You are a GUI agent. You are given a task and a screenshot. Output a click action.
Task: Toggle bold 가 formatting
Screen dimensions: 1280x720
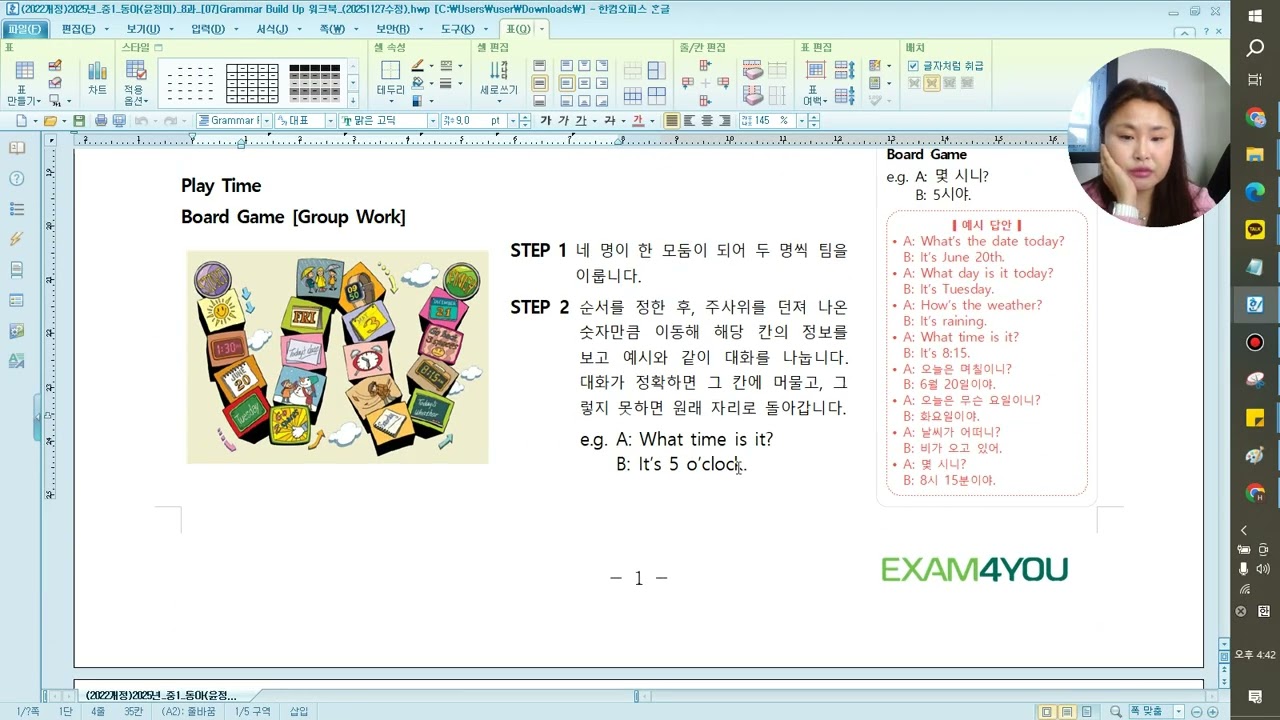pos(545,120)
